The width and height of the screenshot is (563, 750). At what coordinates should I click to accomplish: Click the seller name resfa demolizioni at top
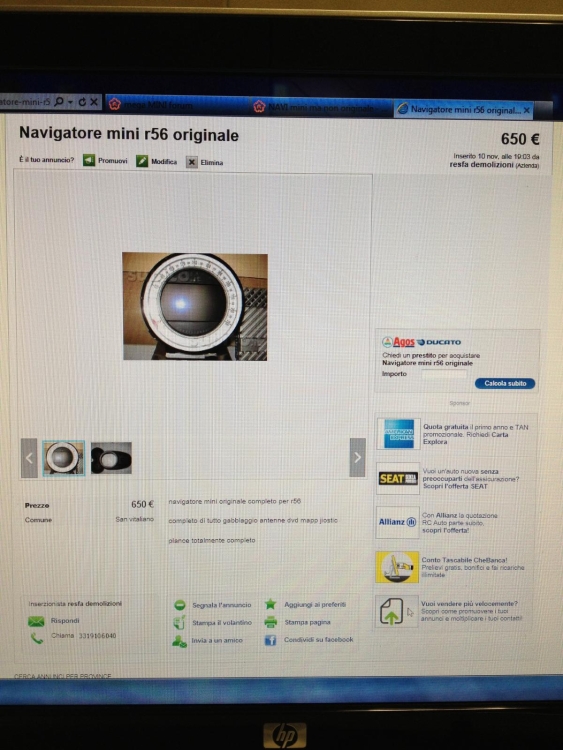pos(481,165)
